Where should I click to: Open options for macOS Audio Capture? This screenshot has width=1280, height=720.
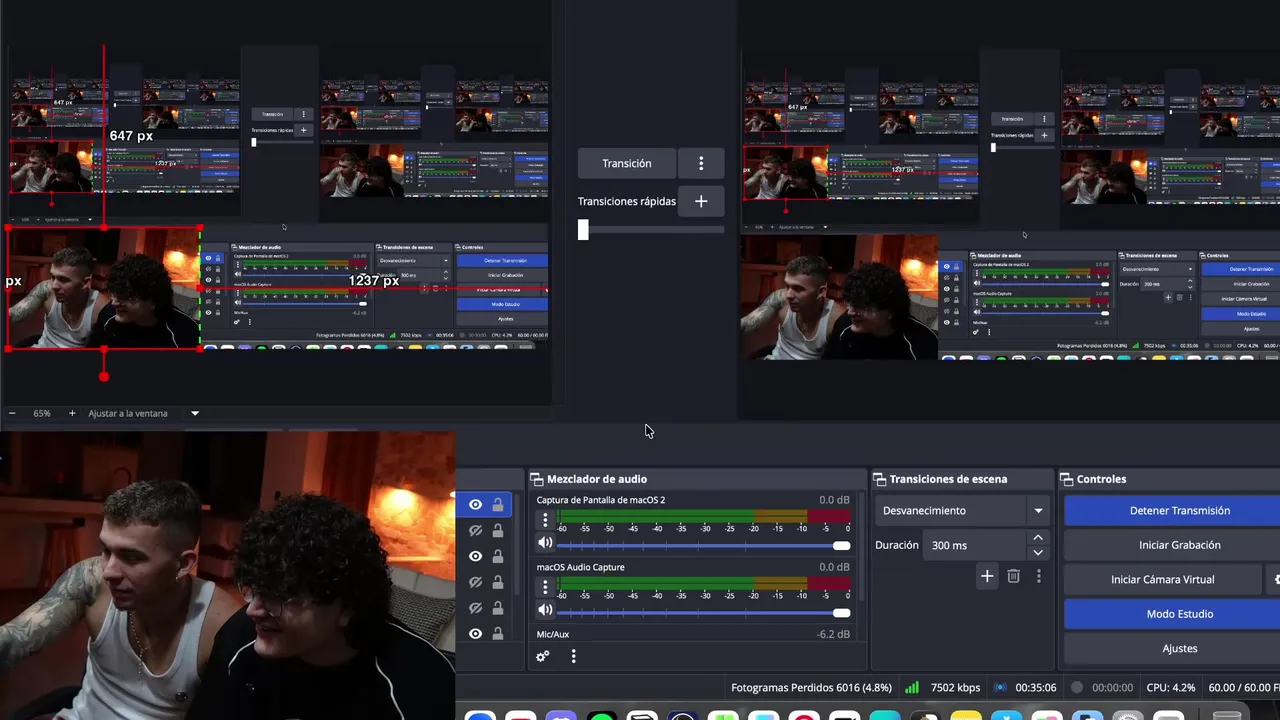tap(545, 587)
